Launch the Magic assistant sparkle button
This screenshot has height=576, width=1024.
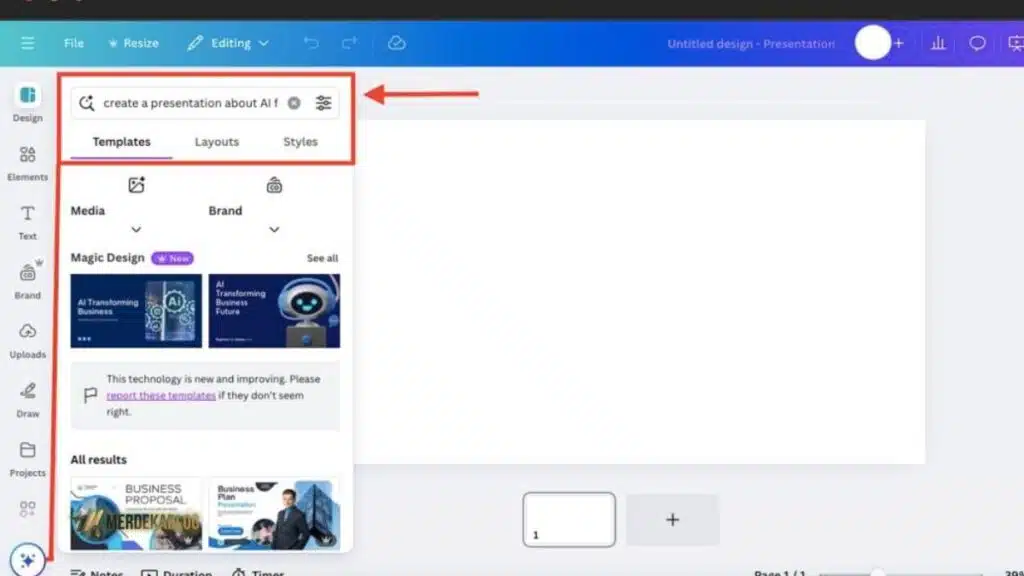tap(27, 560)
